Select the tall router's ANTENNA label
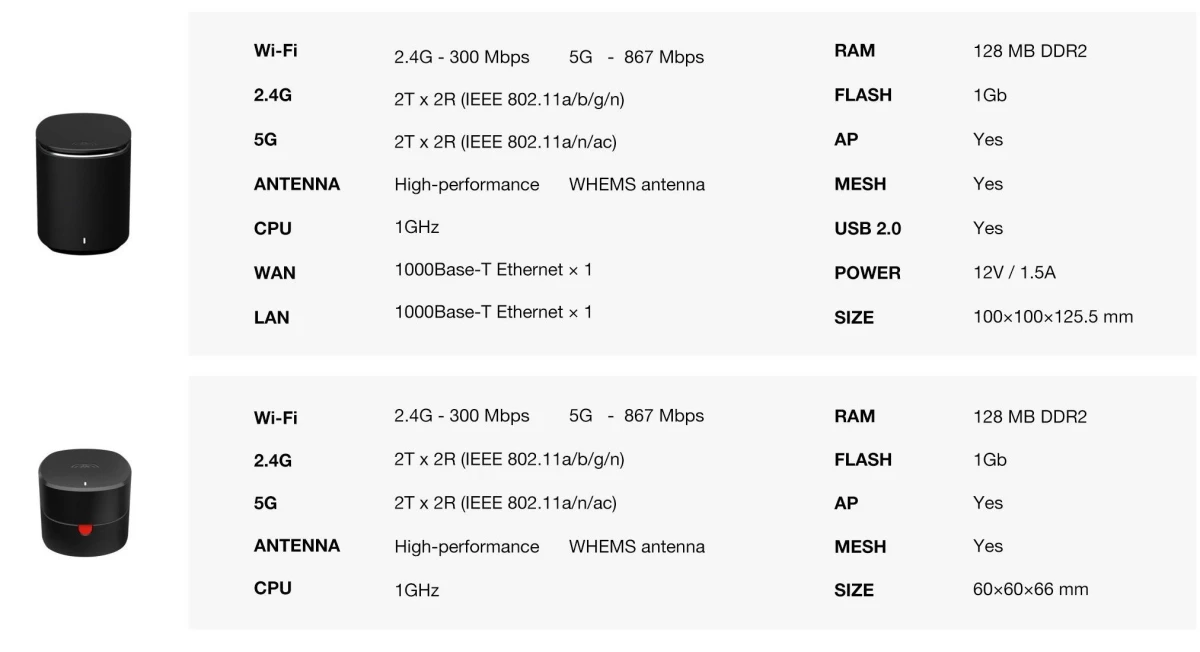 [x=296, y=184]
